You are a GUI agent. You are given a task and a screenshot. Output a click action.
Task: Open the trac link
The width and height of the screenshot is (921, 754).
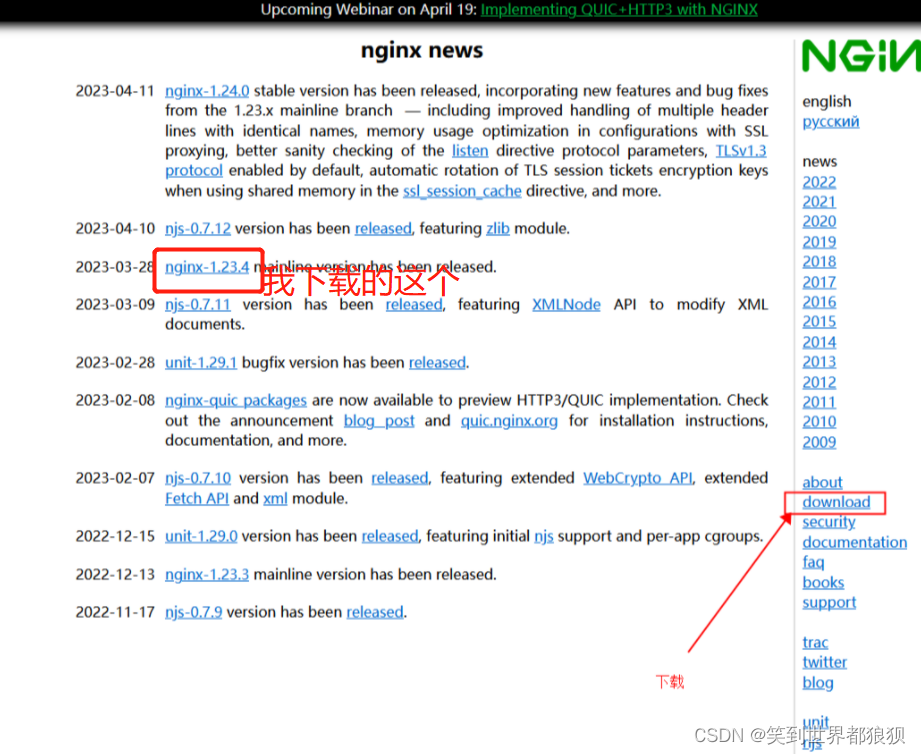[815, 642]
